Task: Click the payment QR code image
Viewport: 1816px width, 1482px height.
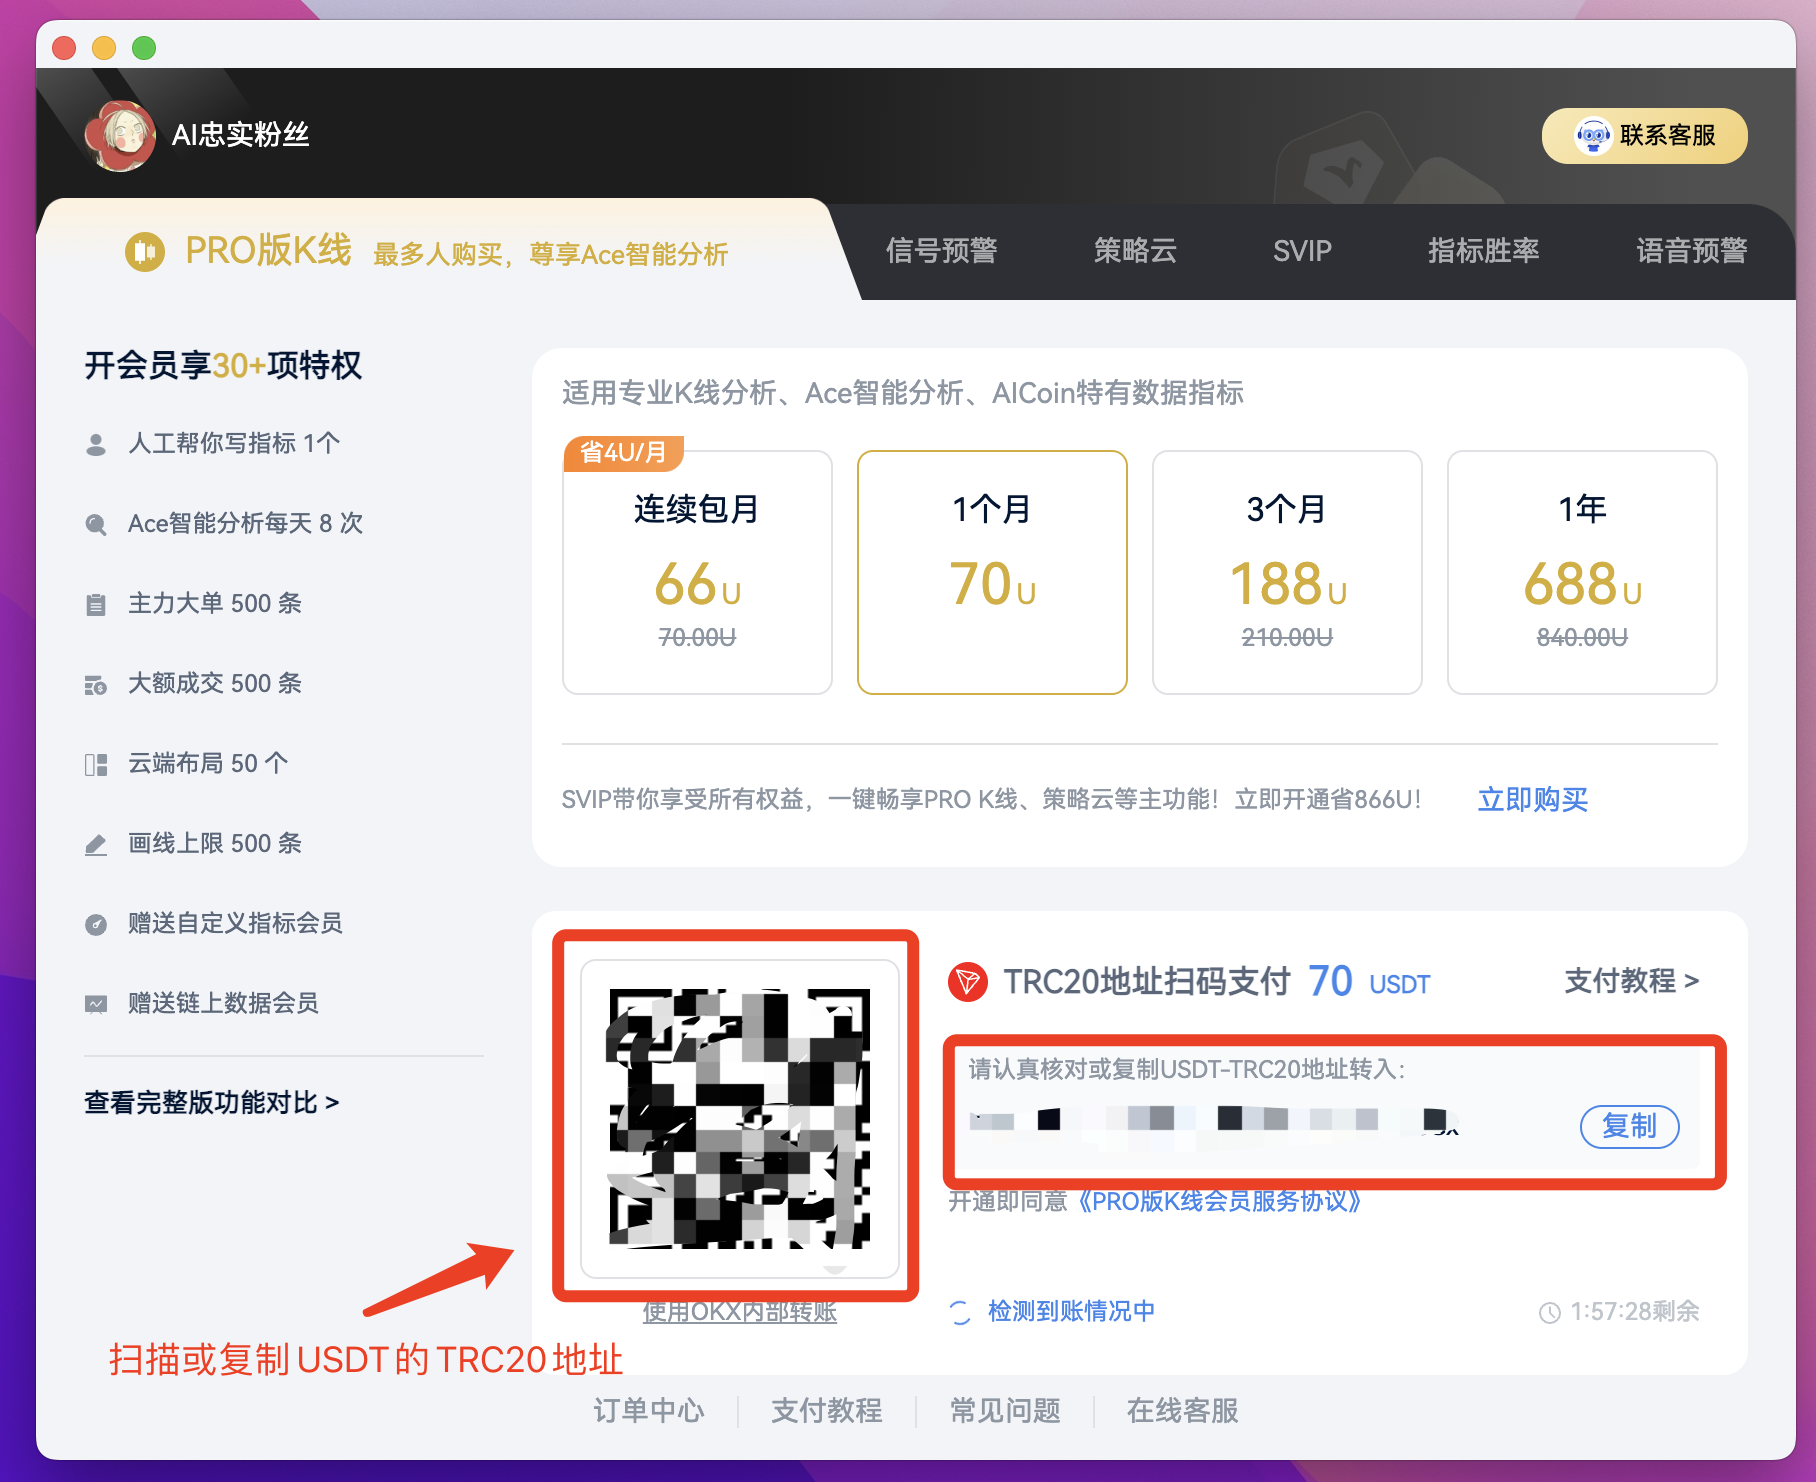Action: click(x=739, y=1118)
